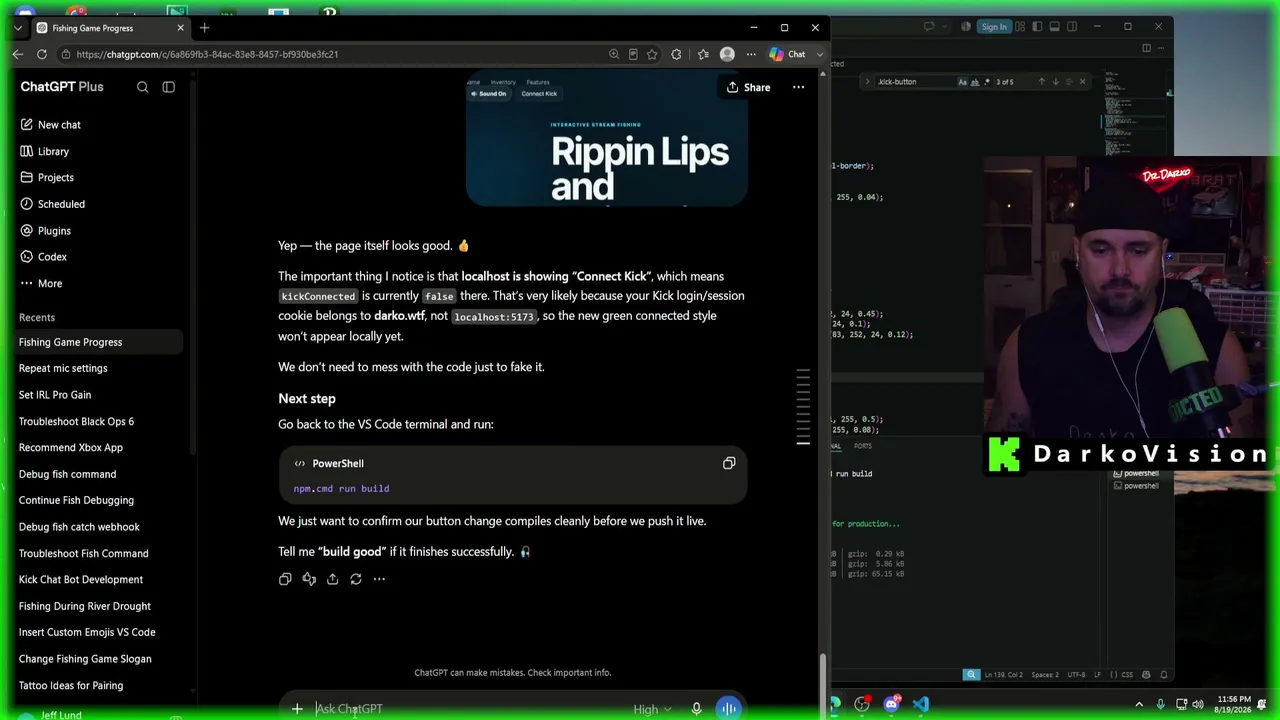Split the VS Code editor
The image size is (1280, 720).
[1146, 47]
